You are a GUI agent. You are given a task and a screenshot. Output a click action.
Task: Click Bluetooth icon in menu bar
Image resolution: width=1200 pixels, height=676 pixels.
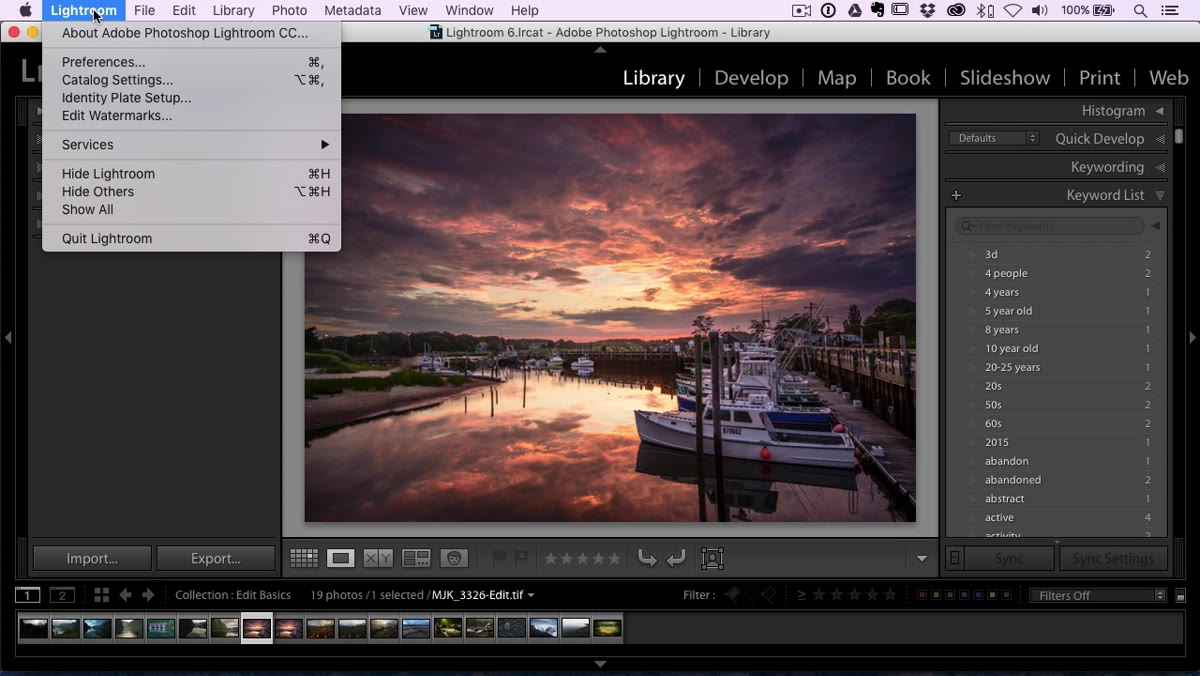click(x=985, y=10)
